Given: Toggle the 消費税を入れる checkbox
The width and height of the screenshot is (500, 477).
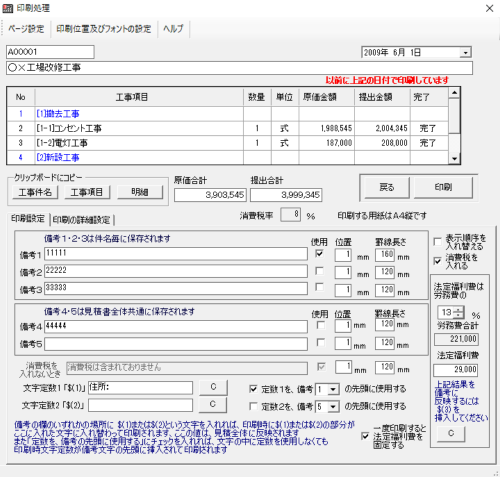Looking at the screenshot, I should [x=438, y=261].
